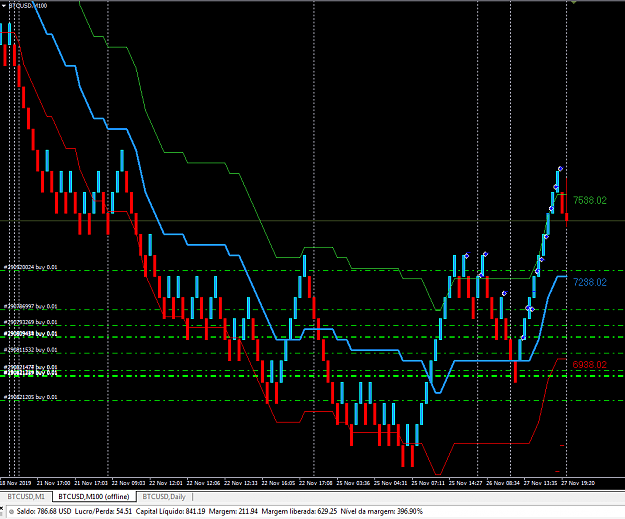The width and height of the screenshot is (625, 519).
Task: Open the BTCUSD,Daily chart tab
Action: 164,497
